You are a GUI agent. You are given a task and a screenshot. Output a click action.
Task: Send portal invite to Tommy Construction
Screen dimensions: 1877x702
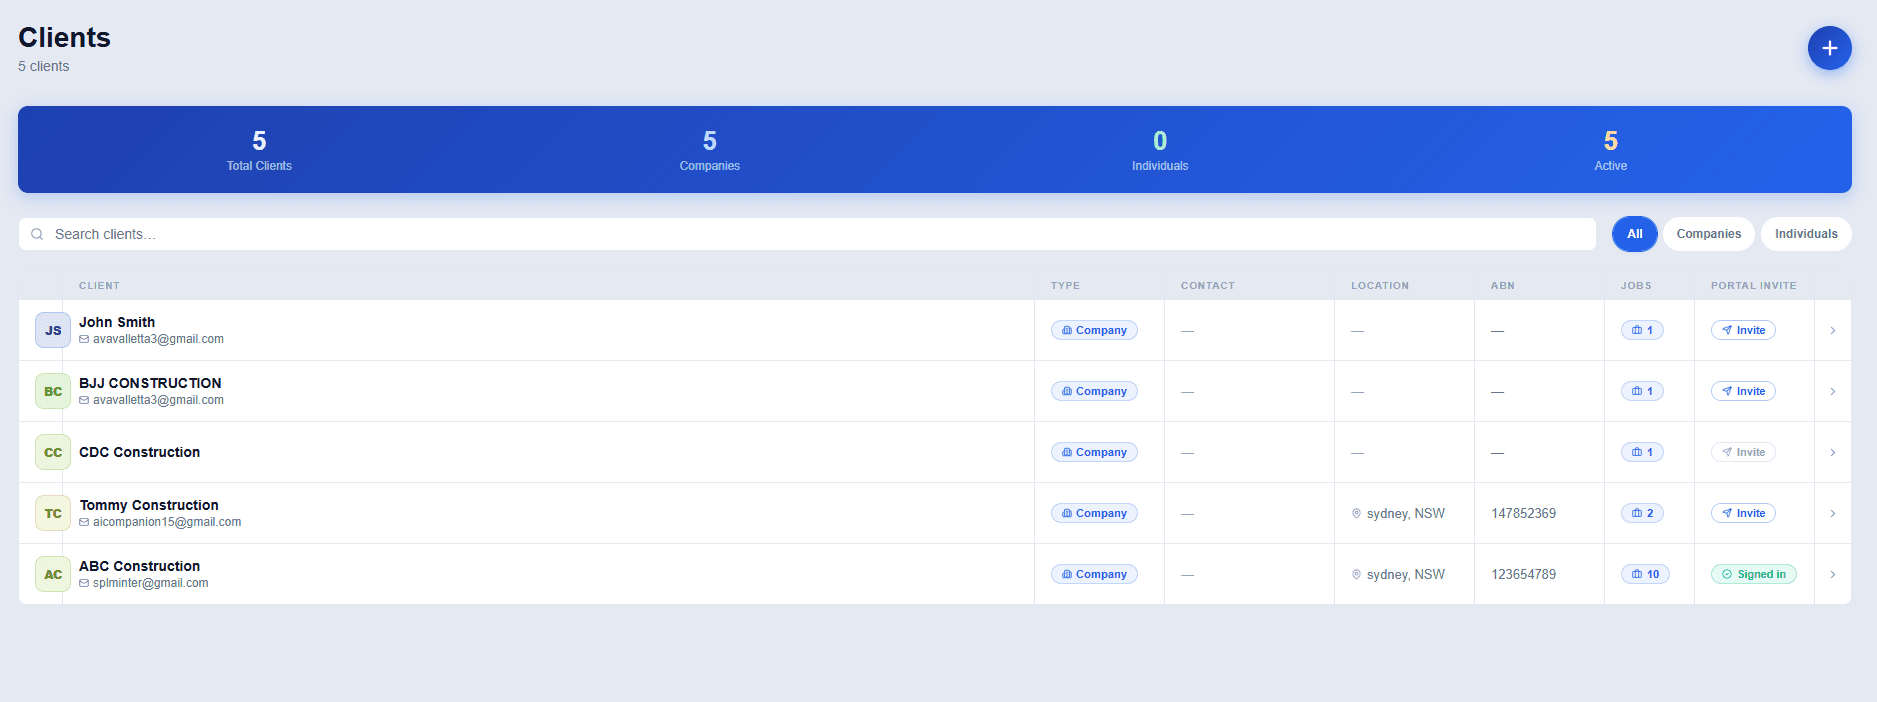point(1743,513)
